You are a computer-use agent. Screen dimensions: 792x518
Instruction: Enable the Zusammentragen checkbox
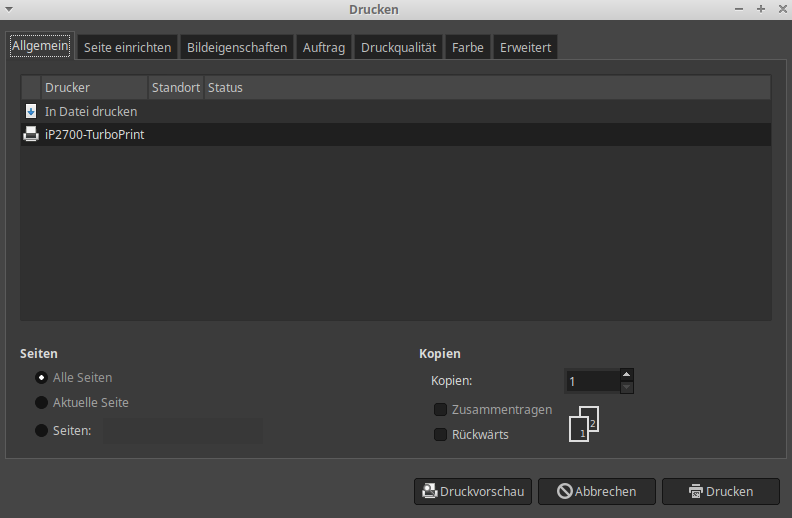click(440, 410)
